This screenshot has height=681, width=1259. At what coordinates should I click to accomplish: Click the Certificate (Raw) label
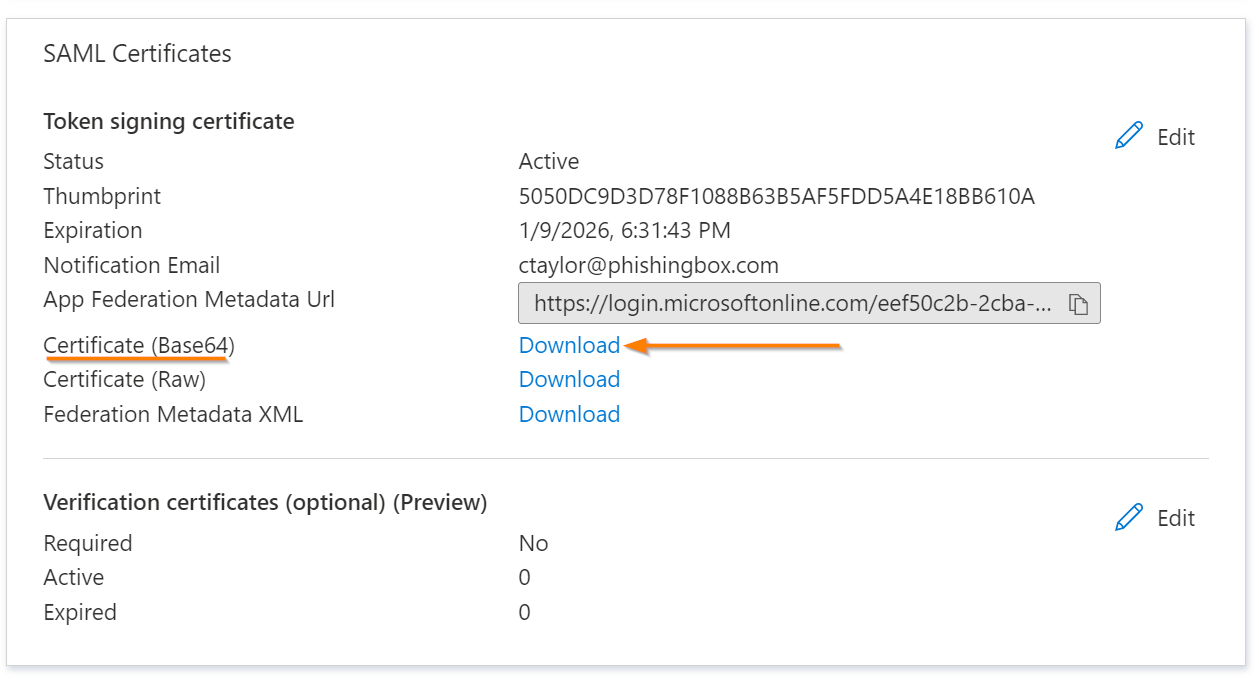(x=124, y=380)
